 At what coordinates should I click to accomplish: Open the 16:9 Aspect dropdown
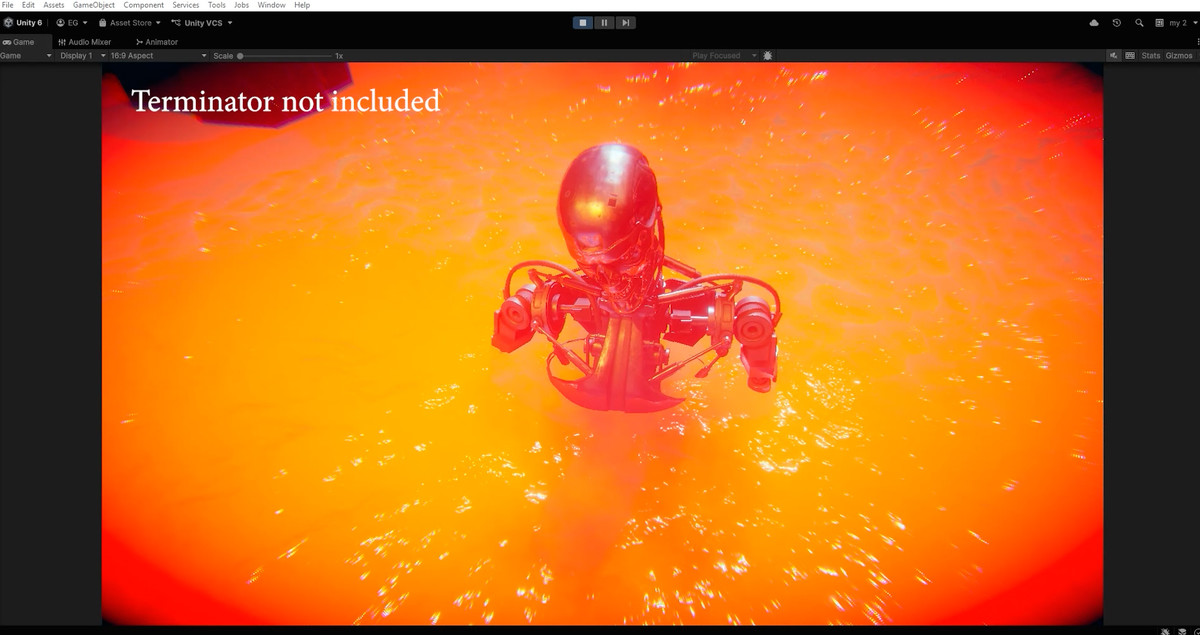click(159, 56)
